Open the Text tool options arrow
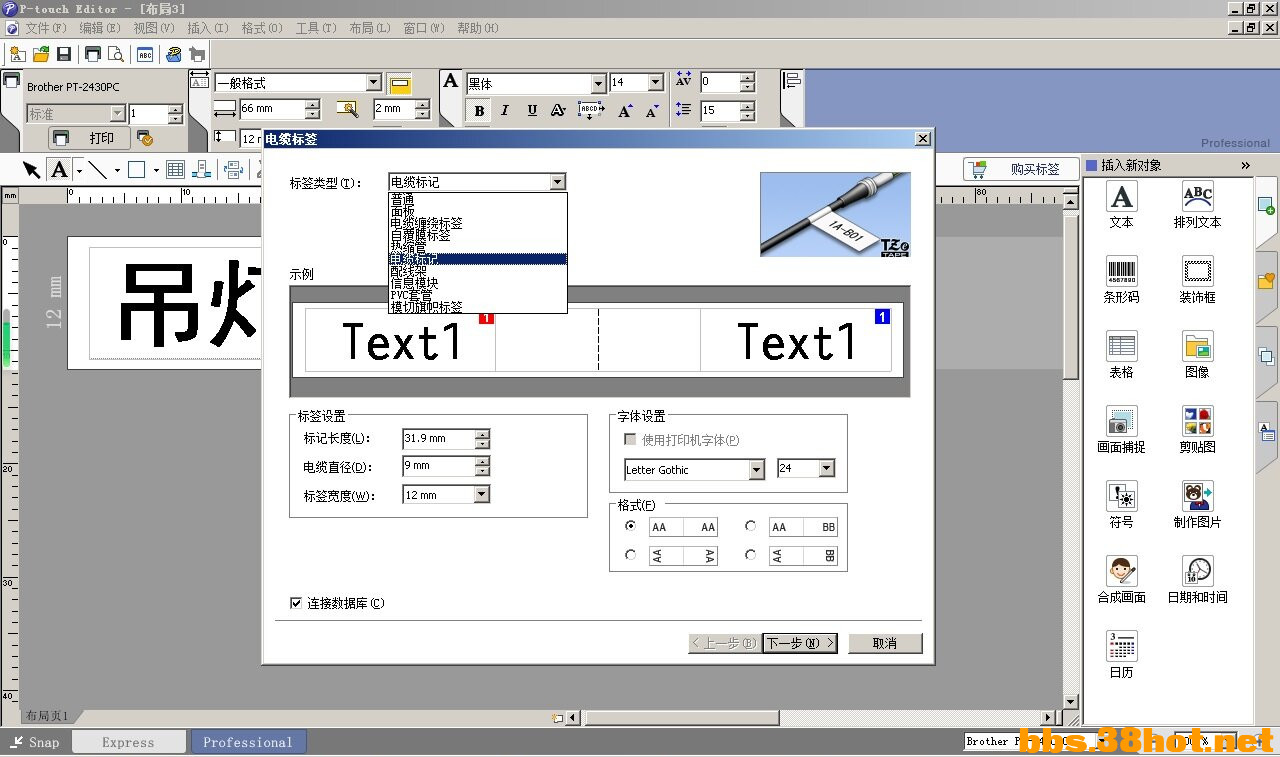The width and height of the screenshot is (1280, 757). tap(79, 170)
